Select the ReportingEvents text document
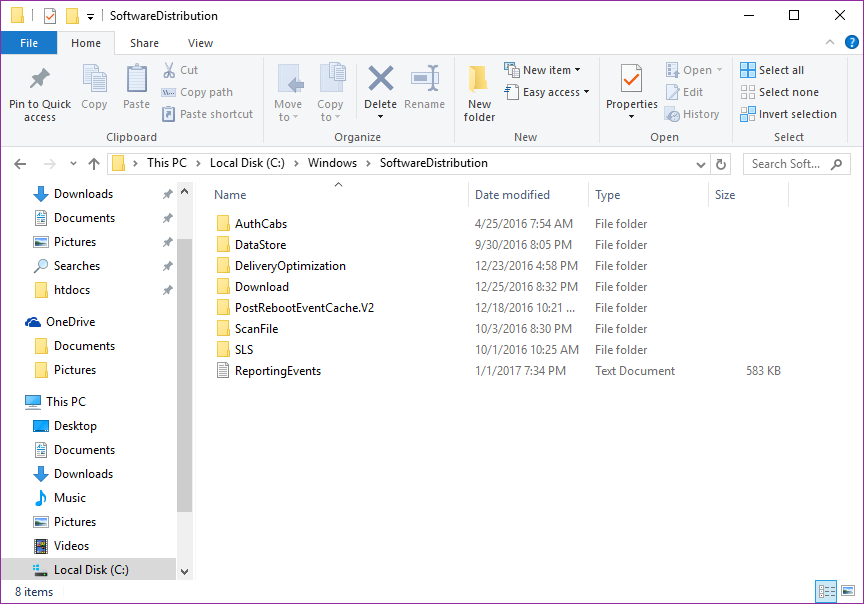864x604 pixels. 268,371
